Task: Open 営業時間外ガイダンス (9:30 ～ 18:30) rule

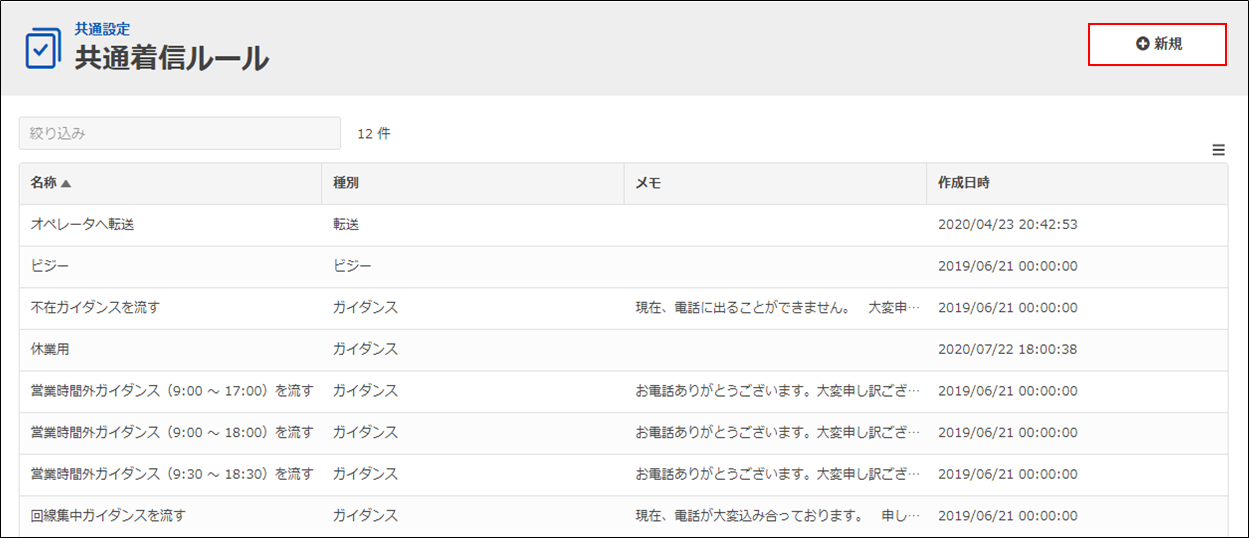Action: 172,474
